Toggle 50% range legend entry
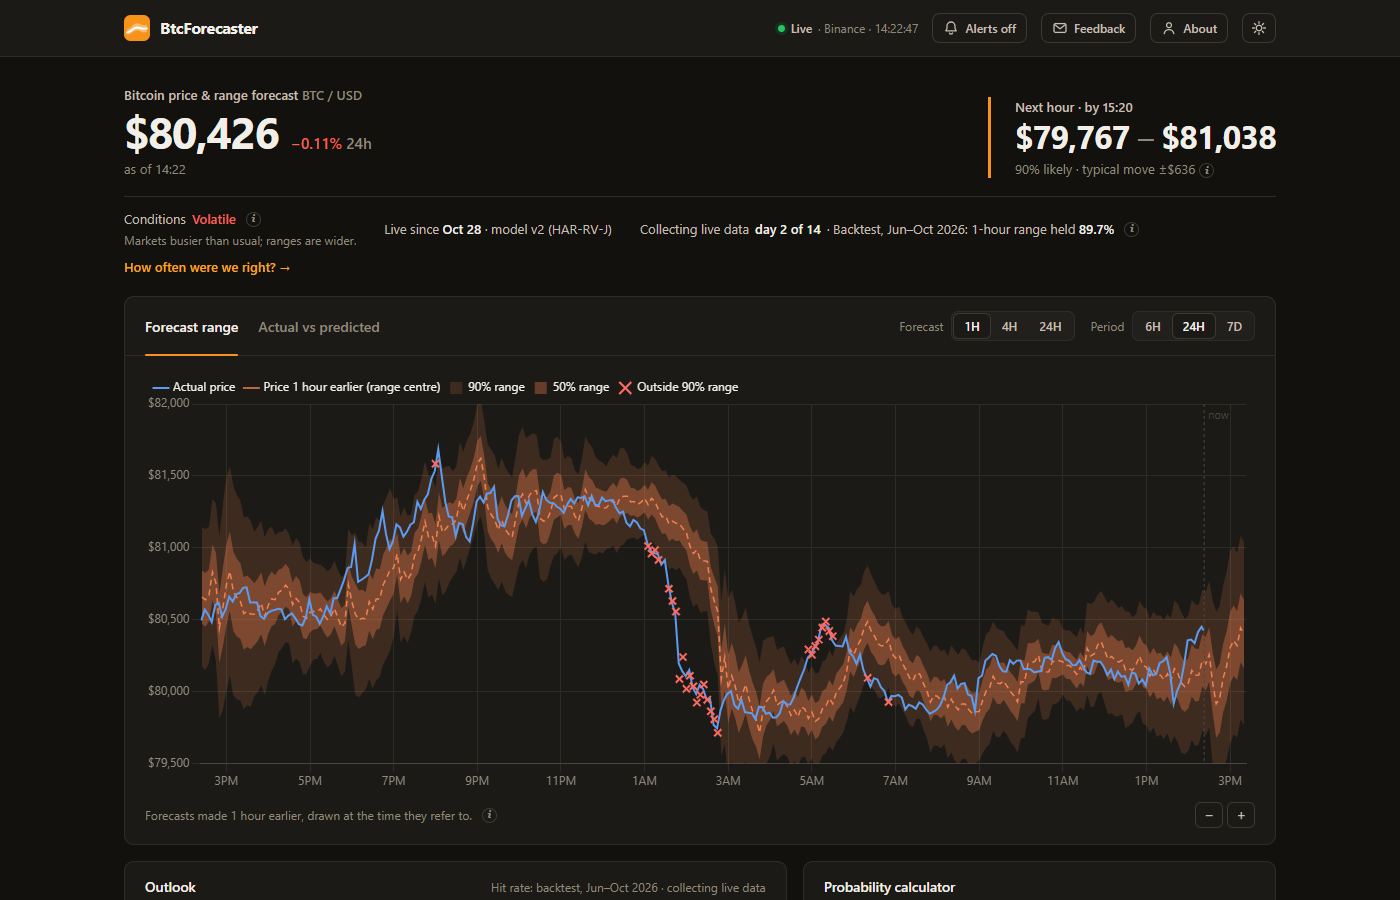 point(572,387)
